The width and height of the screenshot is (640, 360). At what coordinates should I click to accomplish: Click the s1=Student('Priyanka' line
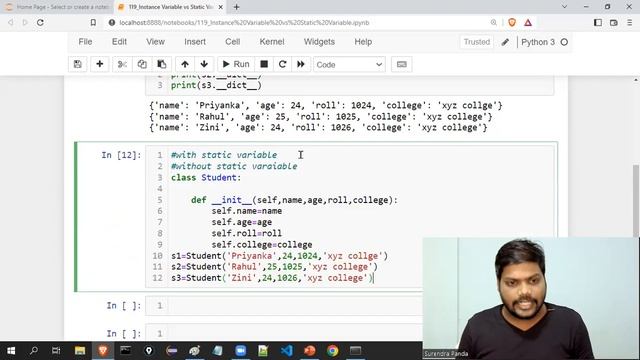(x=279, y=256)
